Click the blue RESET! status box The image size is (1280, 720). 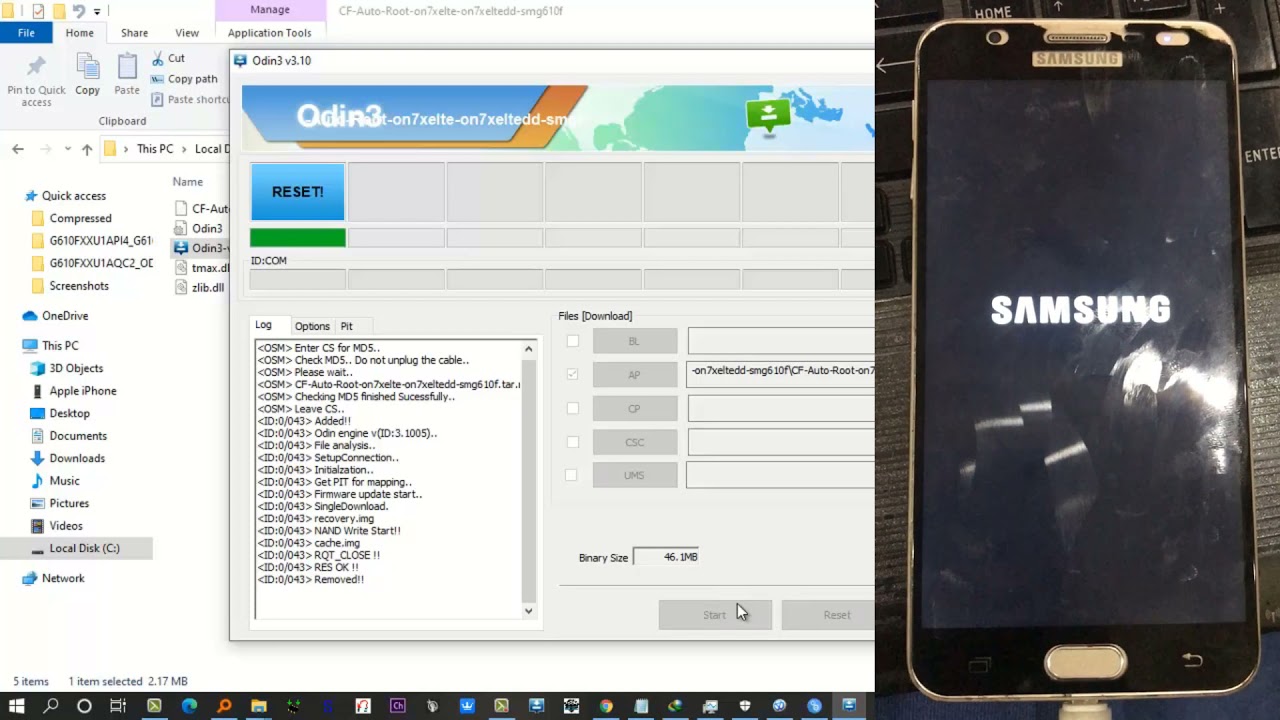(x=297, y=192)
